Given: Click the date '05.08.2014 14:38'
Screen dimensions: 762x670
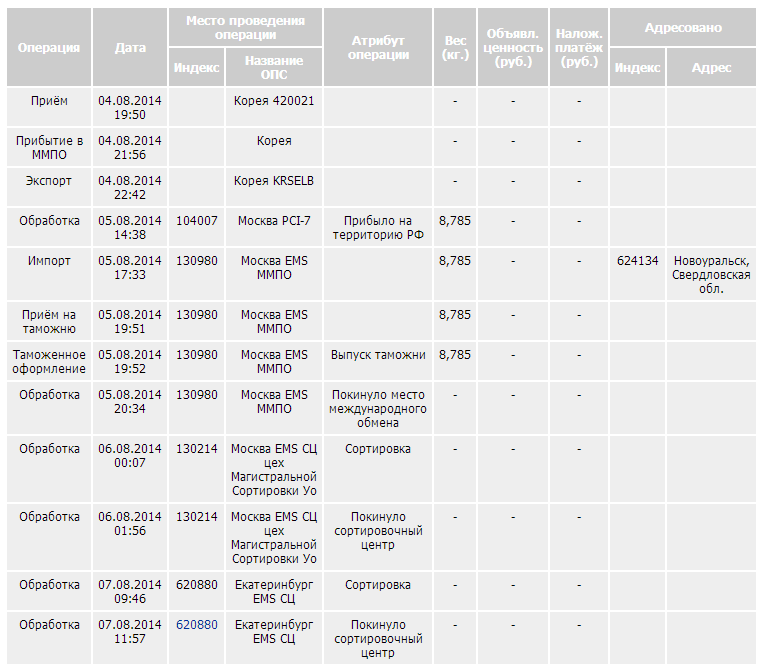Looking at the screenshot, I should 130,227.
